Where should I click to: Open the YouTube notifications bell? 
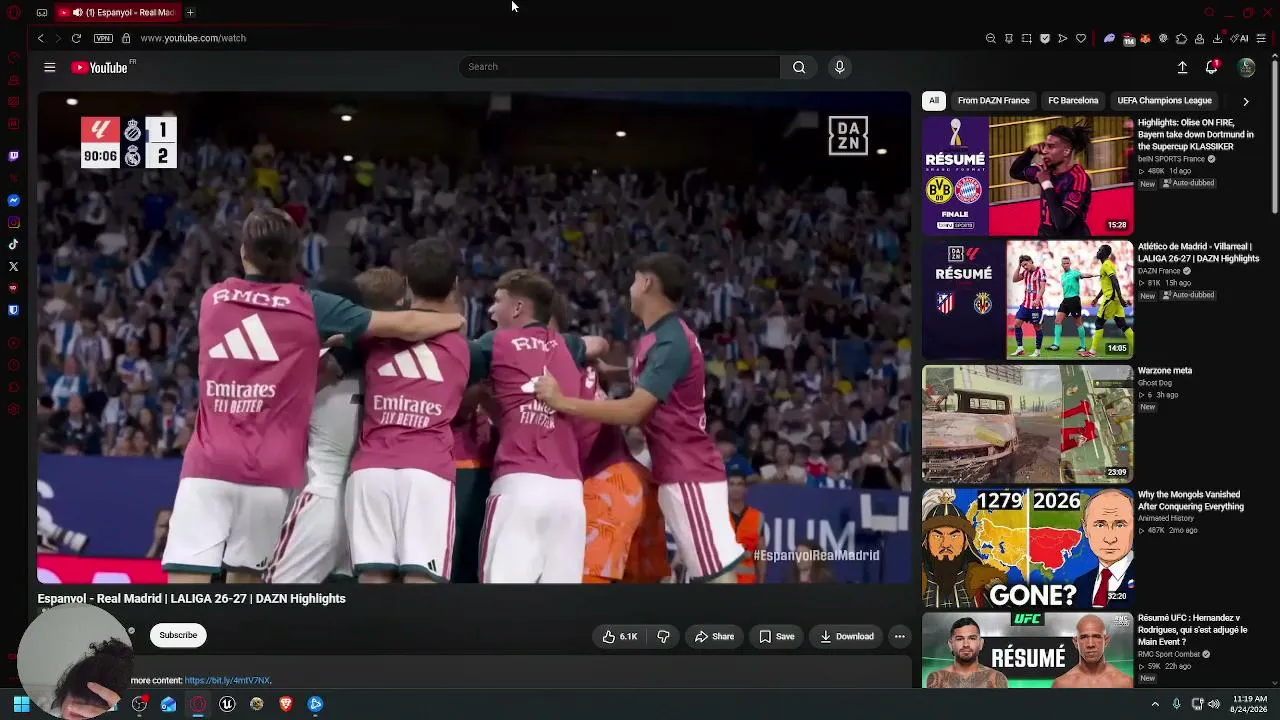pyautogui.click(x=1212, y=67)
